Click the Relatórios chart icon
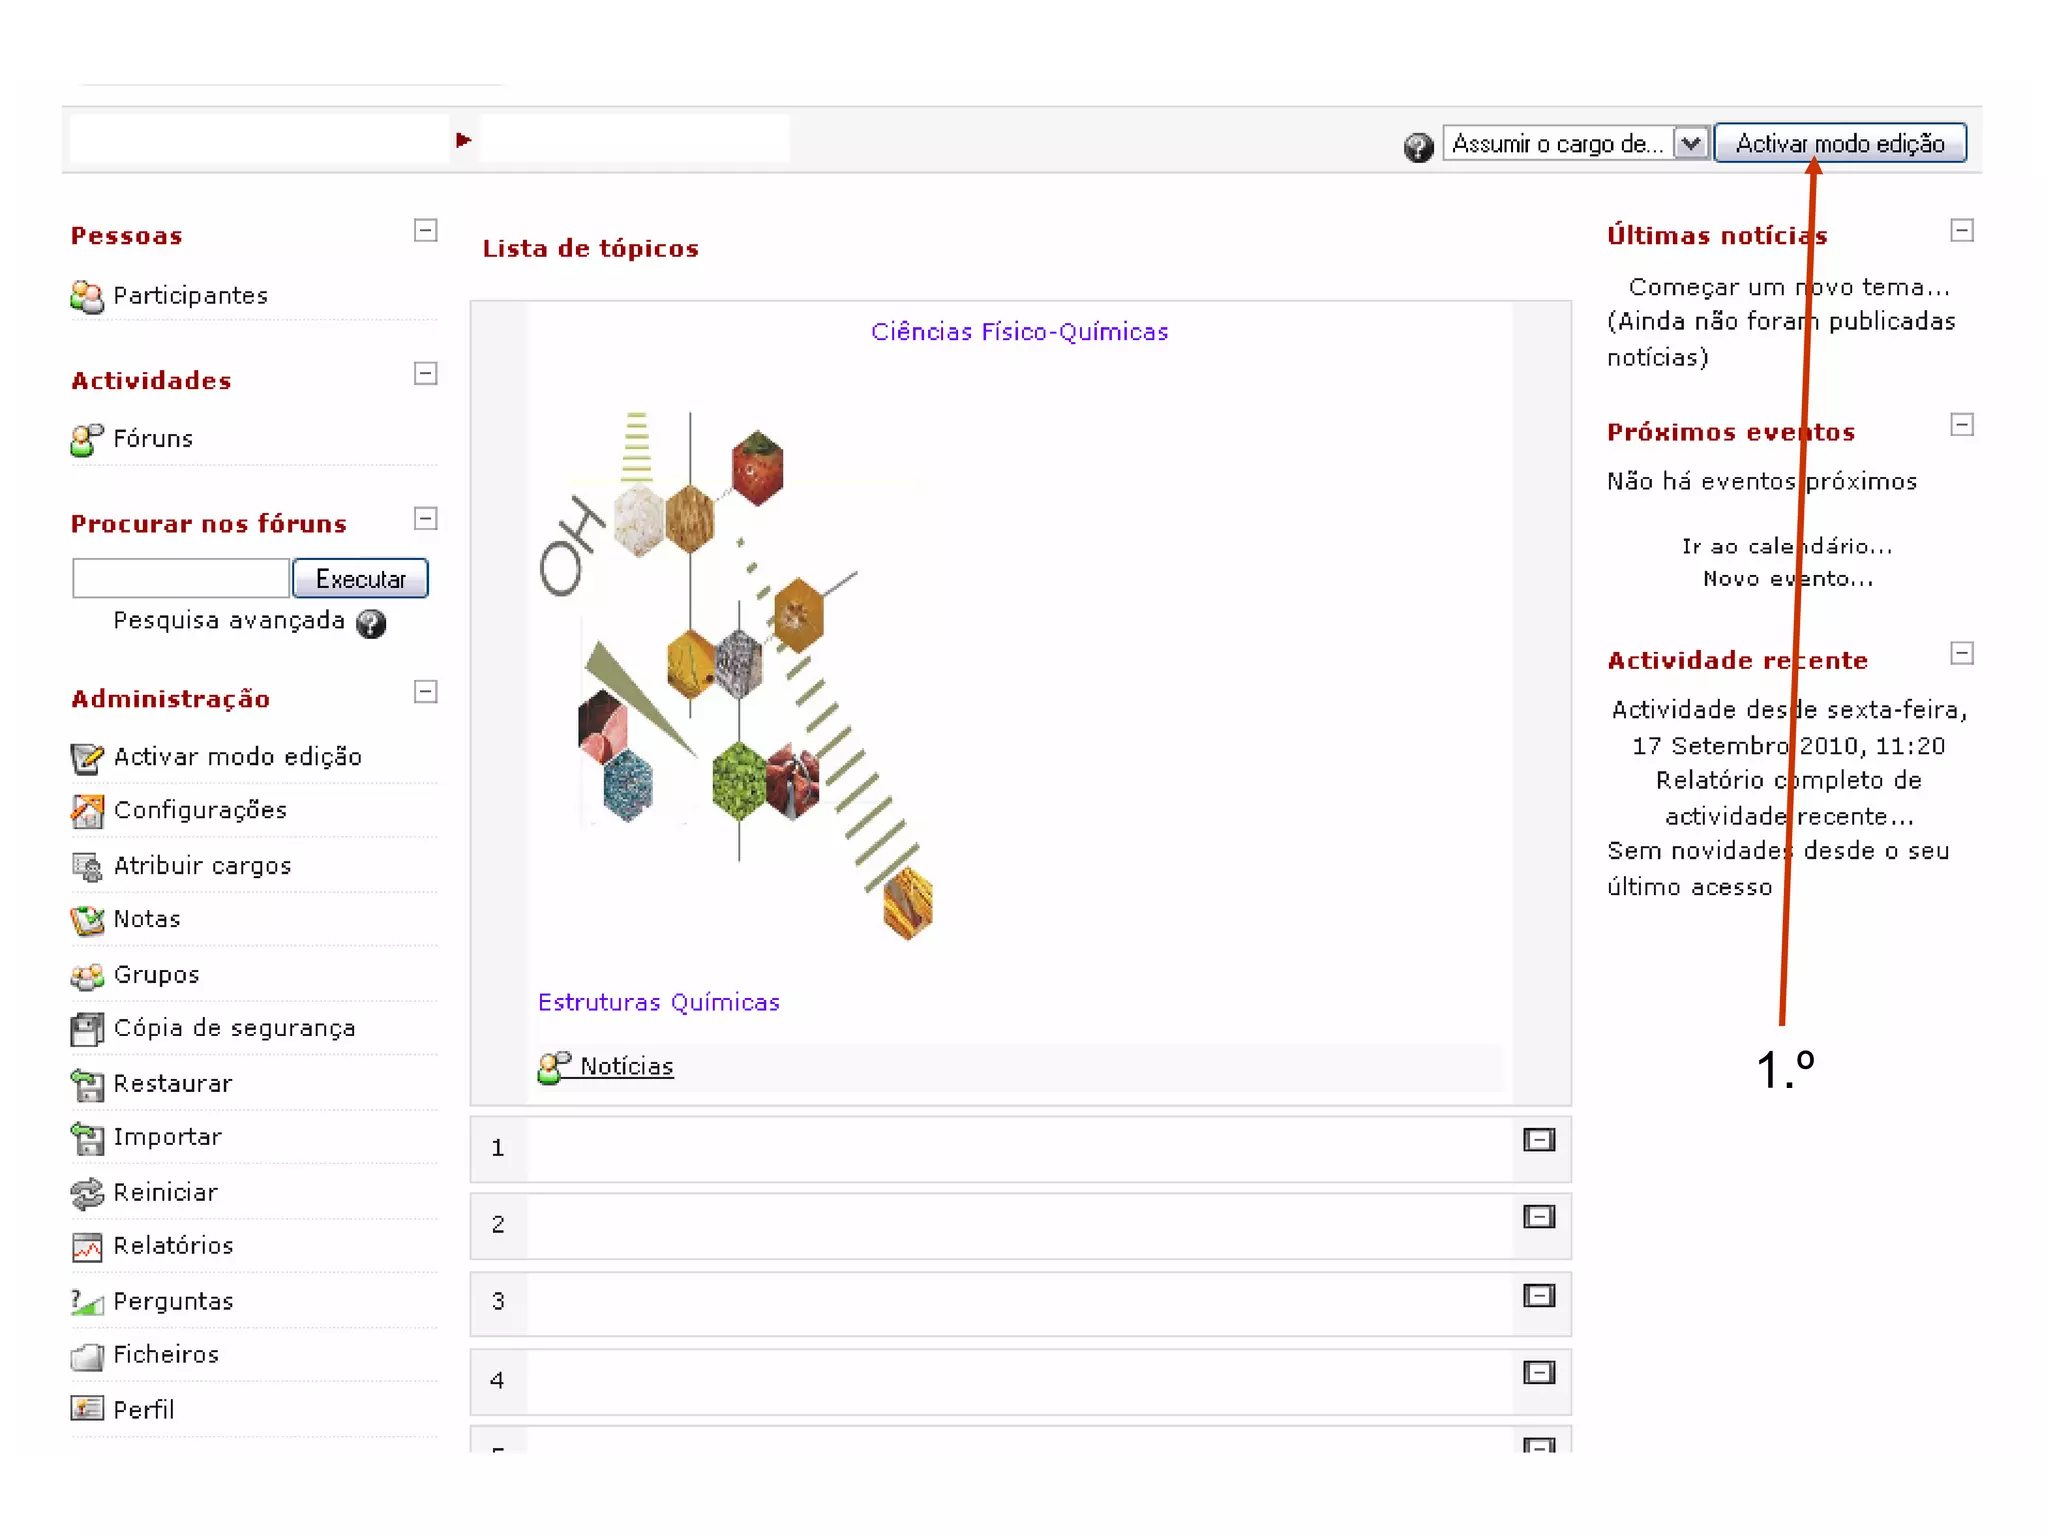 click(x=87, y=1246)
